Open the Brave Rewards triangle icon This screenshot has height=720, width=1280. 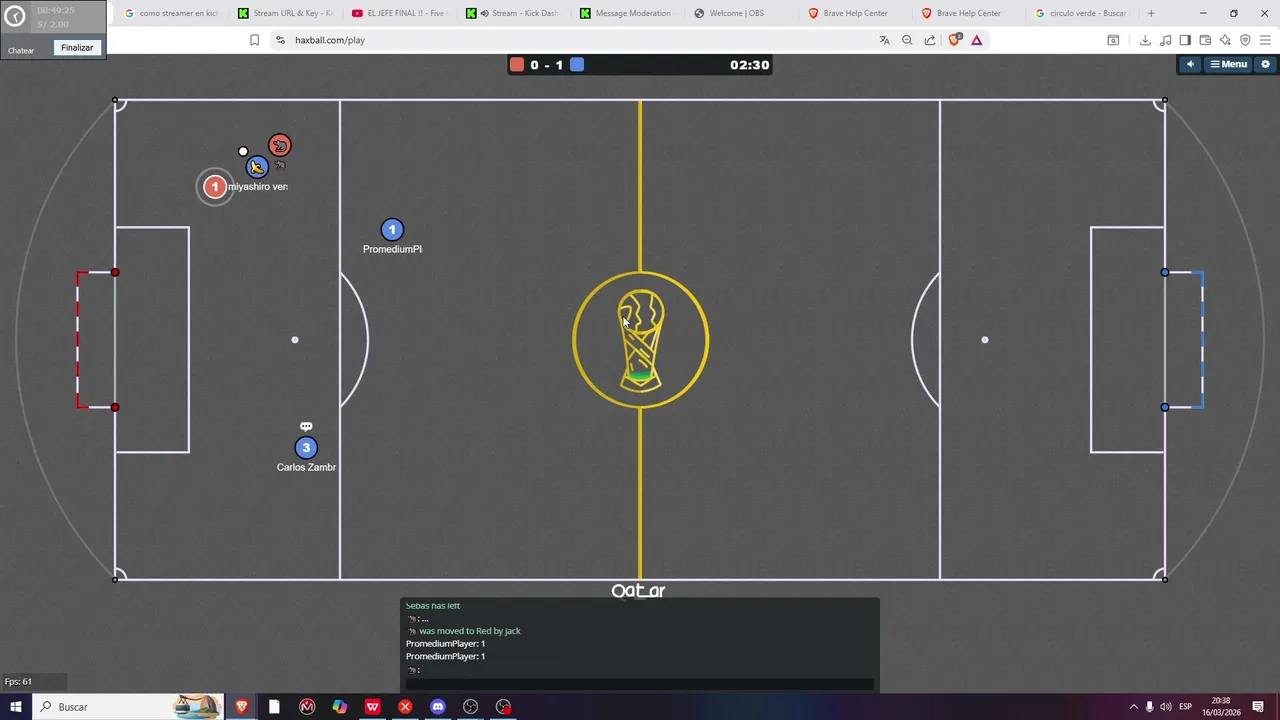(977, 40)
